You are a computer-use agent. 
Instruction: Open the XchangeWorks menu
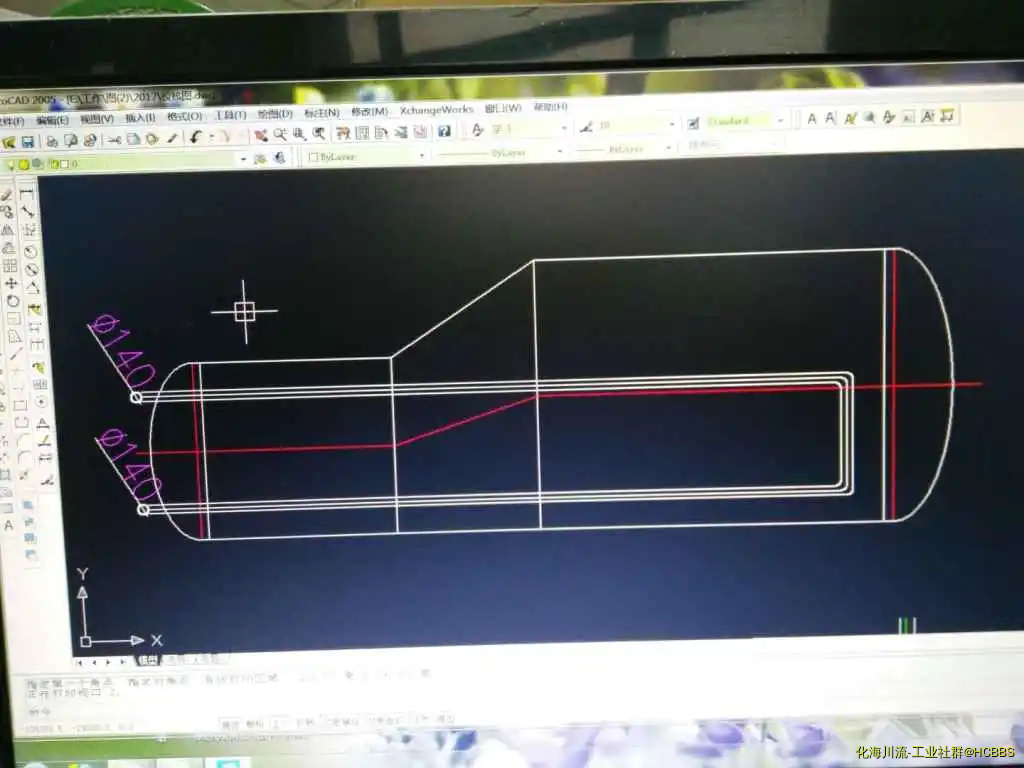[436, 110]
